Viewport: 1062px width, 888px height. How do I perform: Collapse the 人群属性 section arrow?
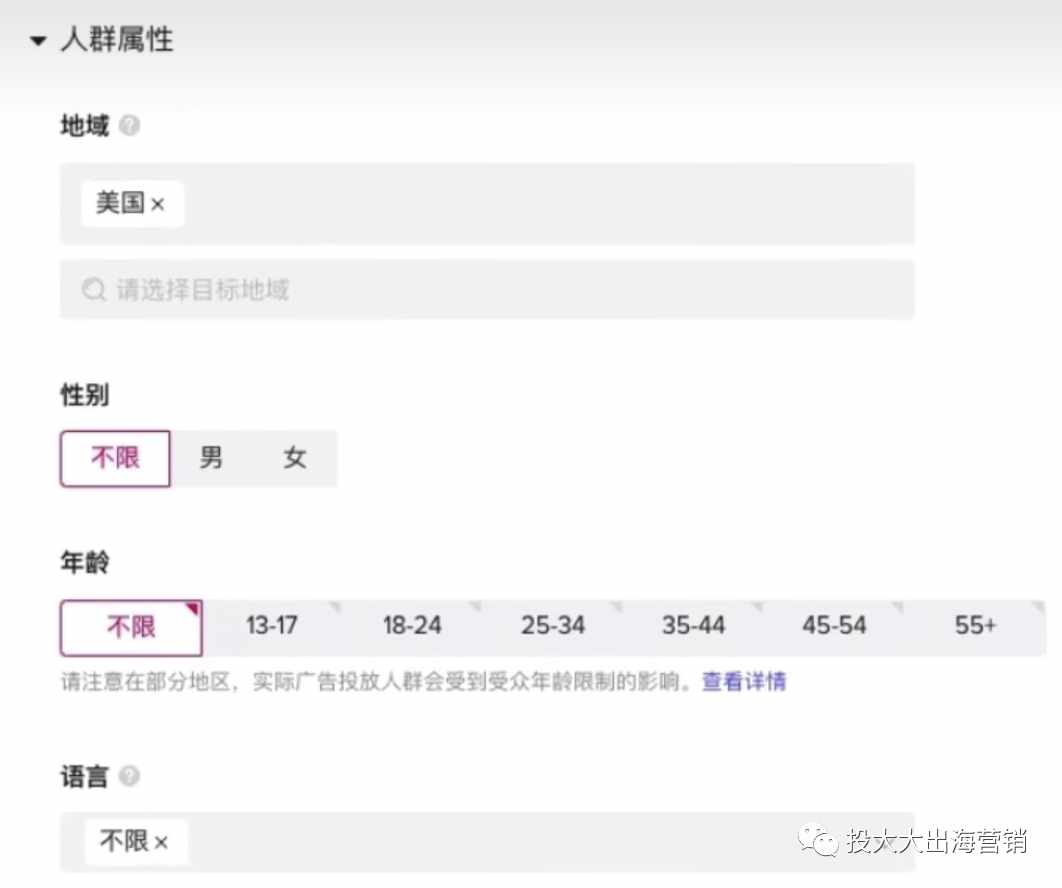coord(39,41)
